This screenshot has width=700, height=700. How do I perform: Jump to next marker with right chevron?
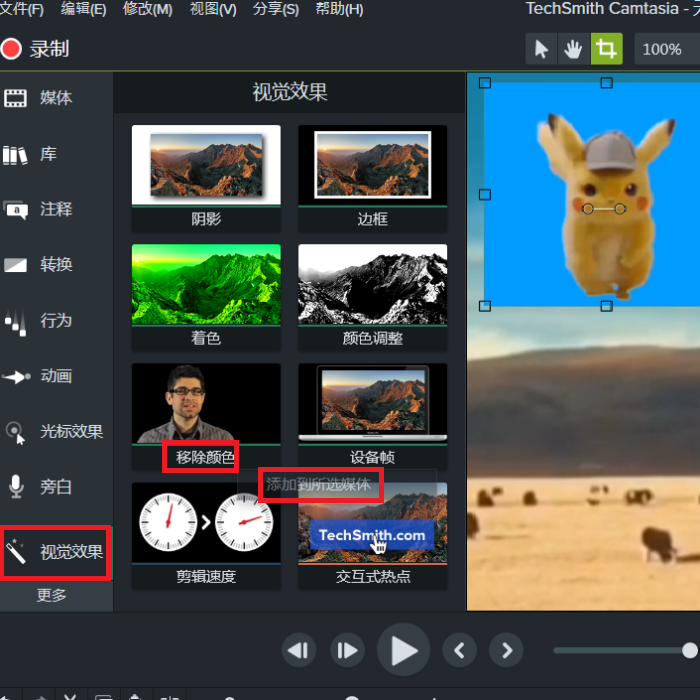[506, 650]
